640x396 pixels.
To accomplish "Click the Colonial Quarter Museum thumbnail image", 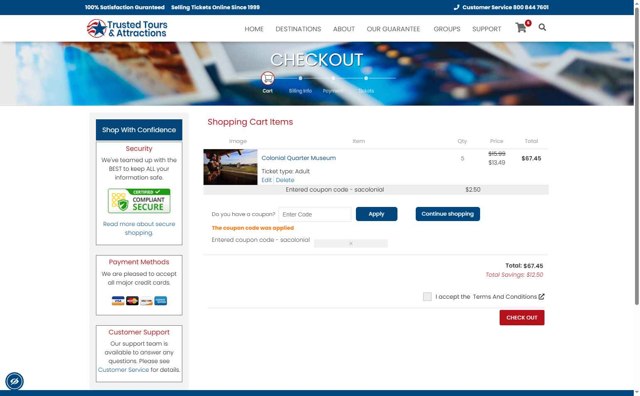I will [x=230, y=167].
